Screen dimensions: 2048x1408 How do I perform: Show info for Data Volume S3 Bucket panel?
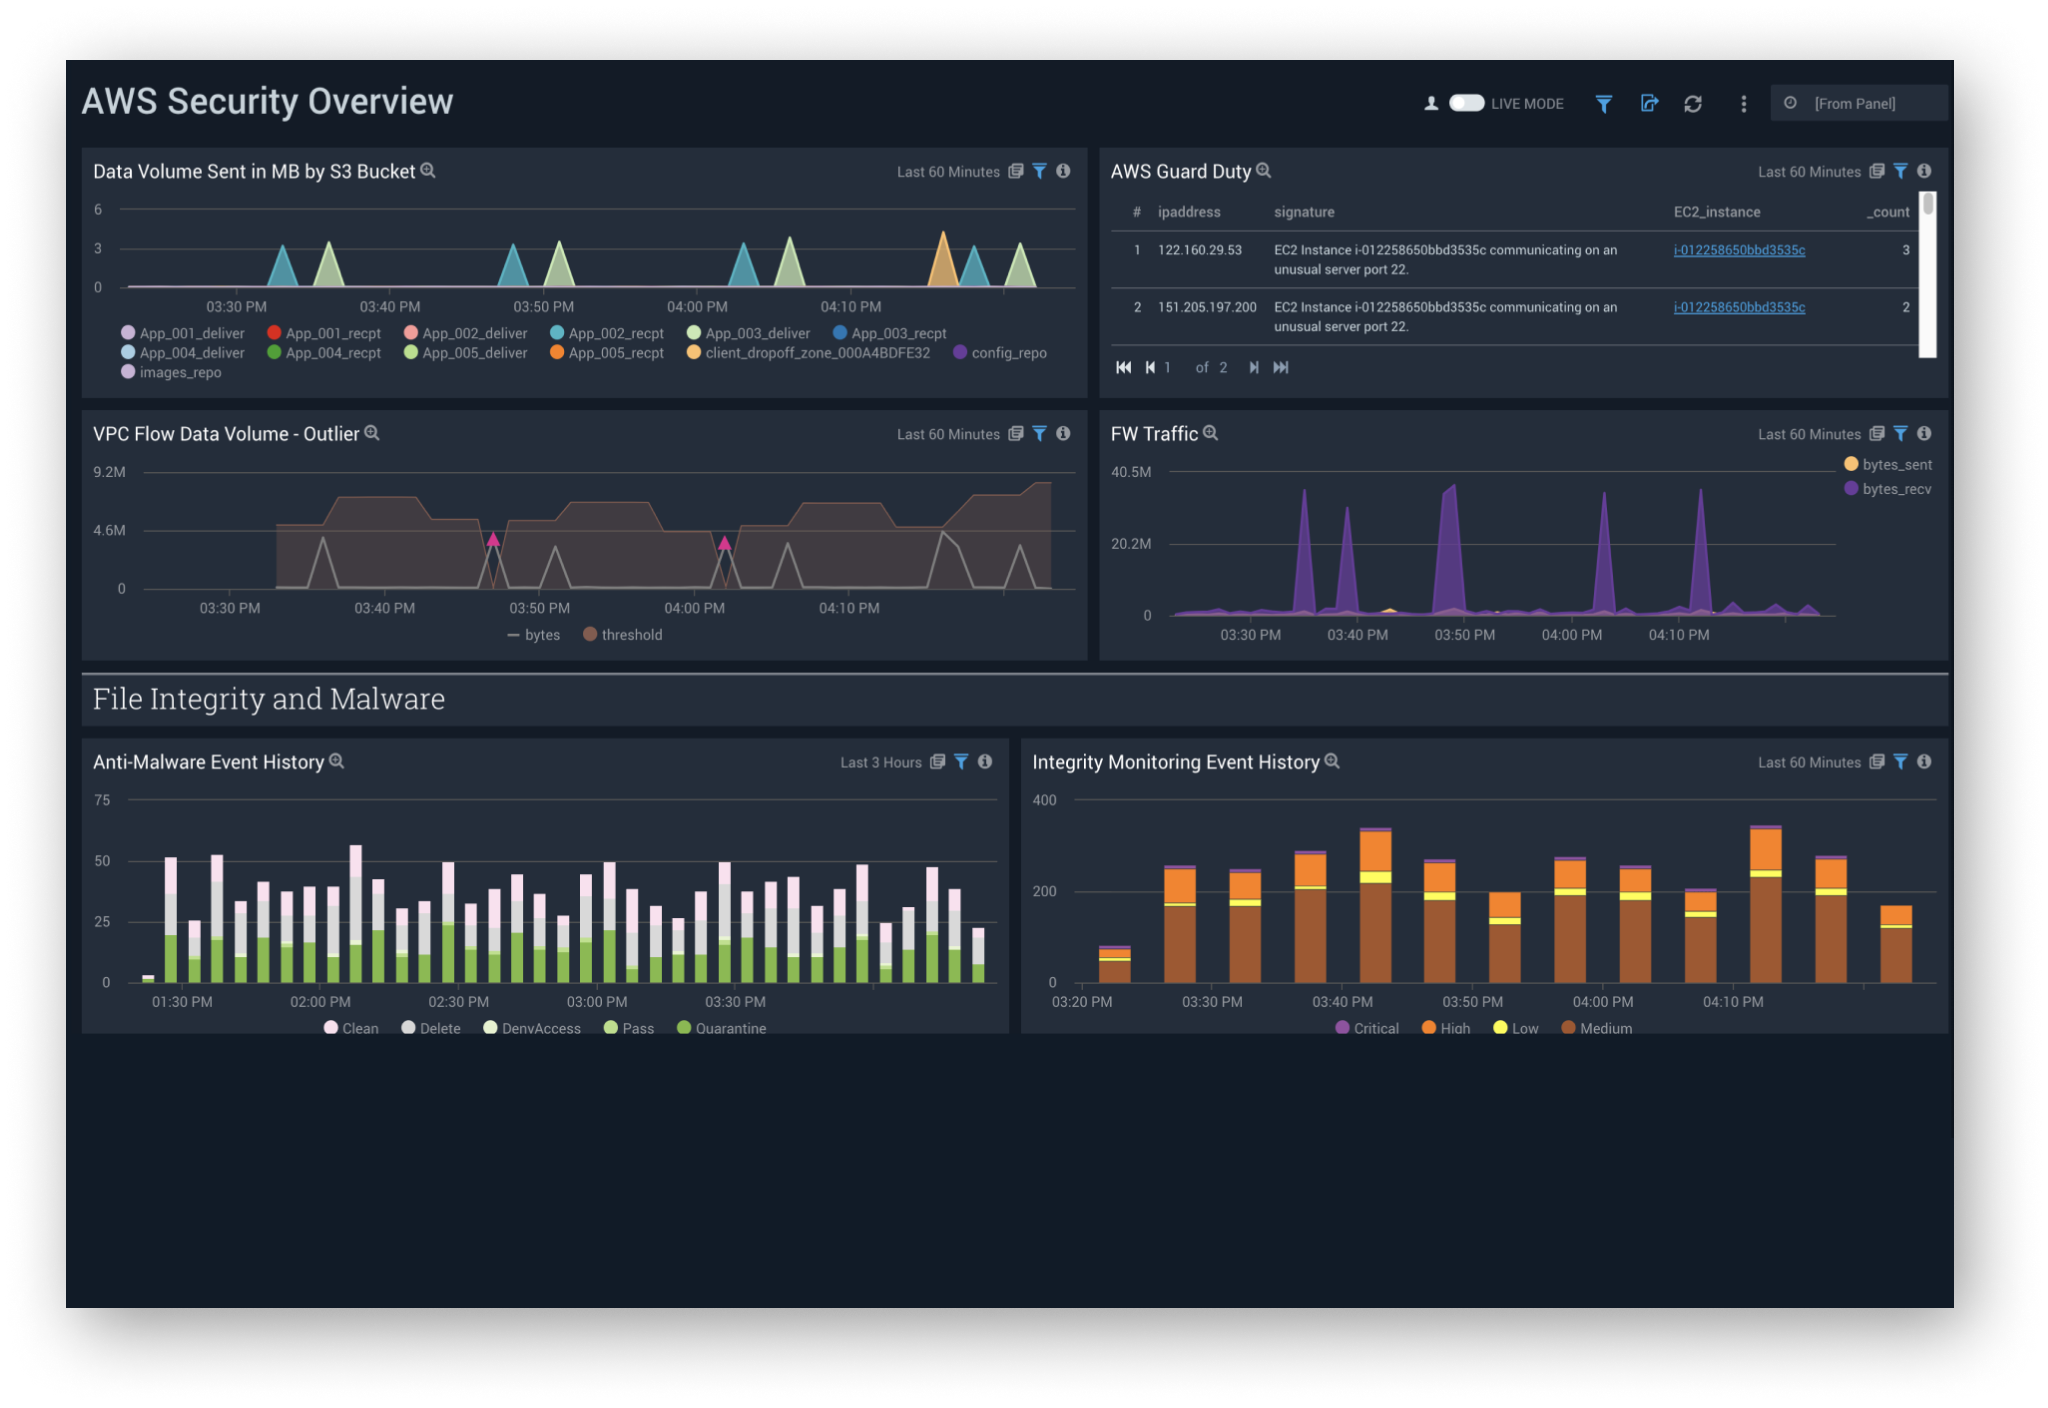click(1063, 171)
